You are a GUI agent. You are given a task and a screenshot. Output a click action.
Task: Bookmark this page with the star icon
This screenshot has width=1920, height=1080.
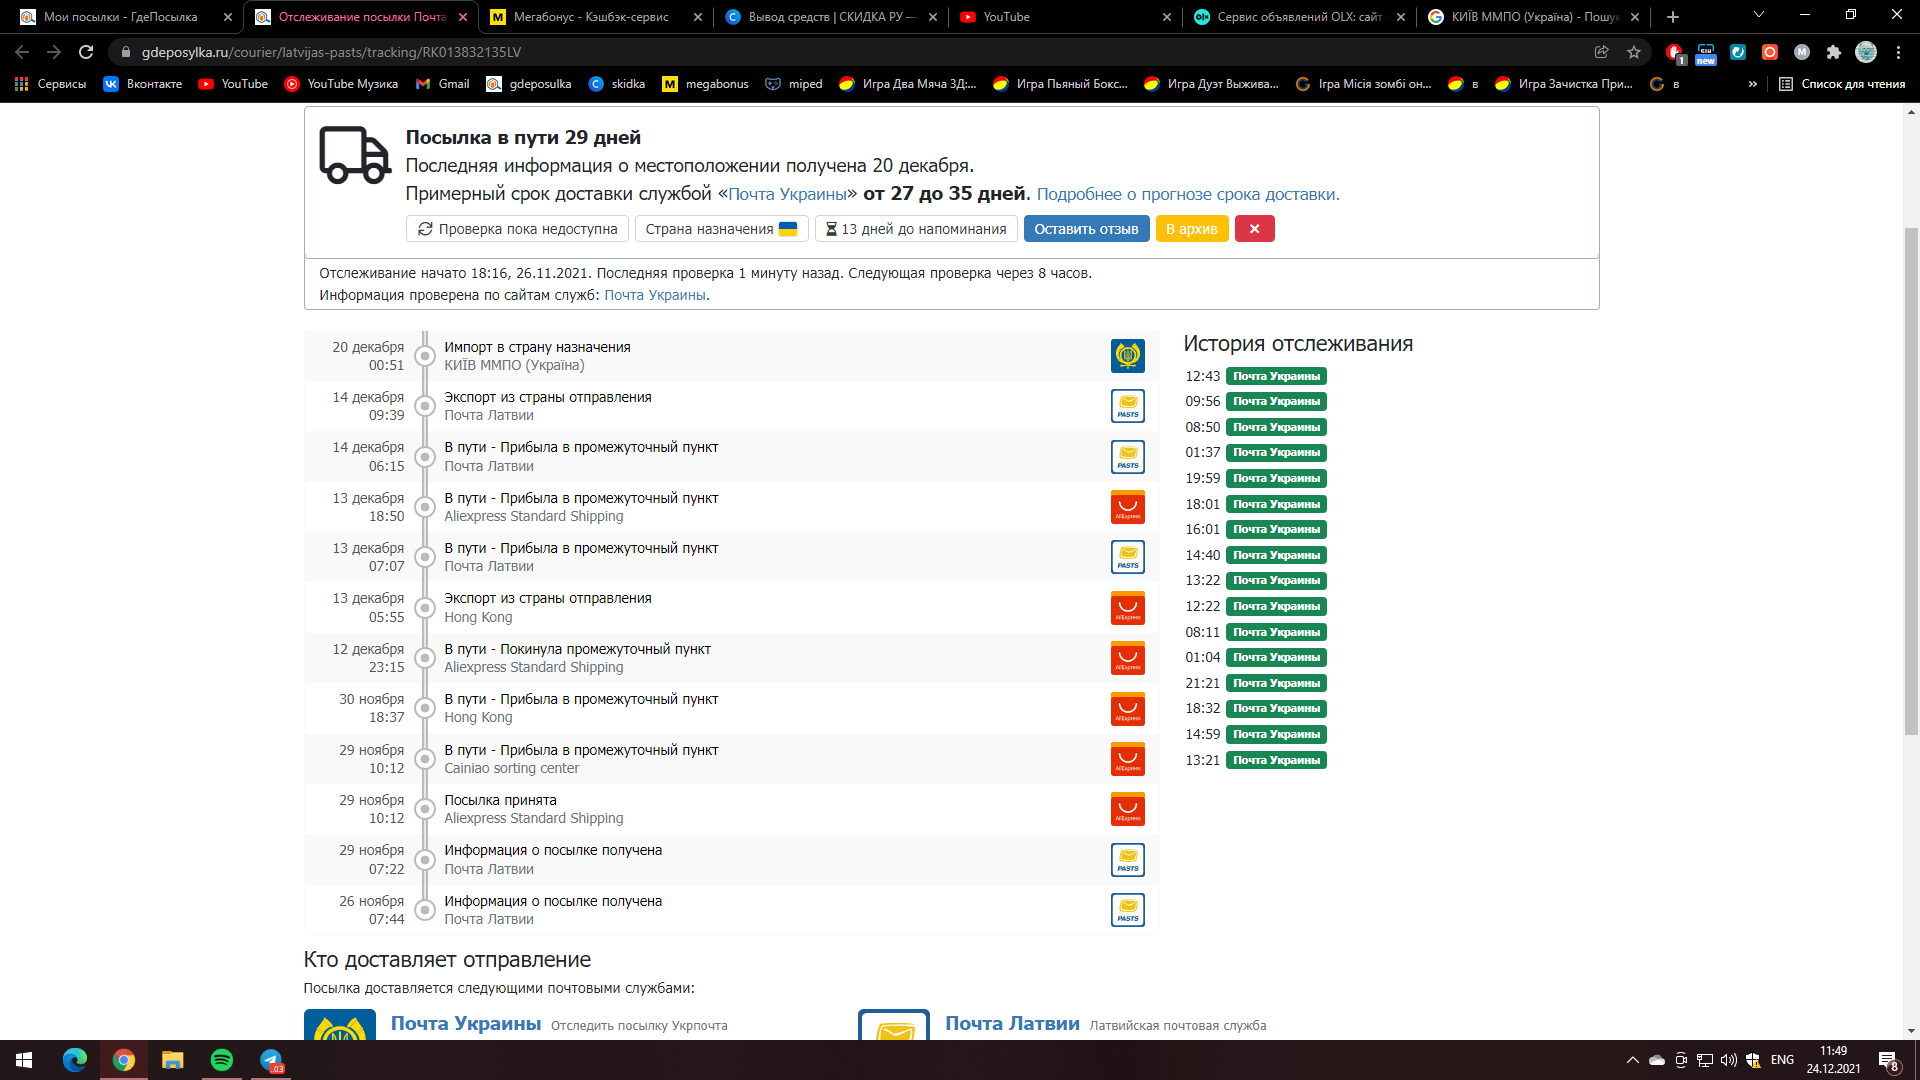[1634, 52]
